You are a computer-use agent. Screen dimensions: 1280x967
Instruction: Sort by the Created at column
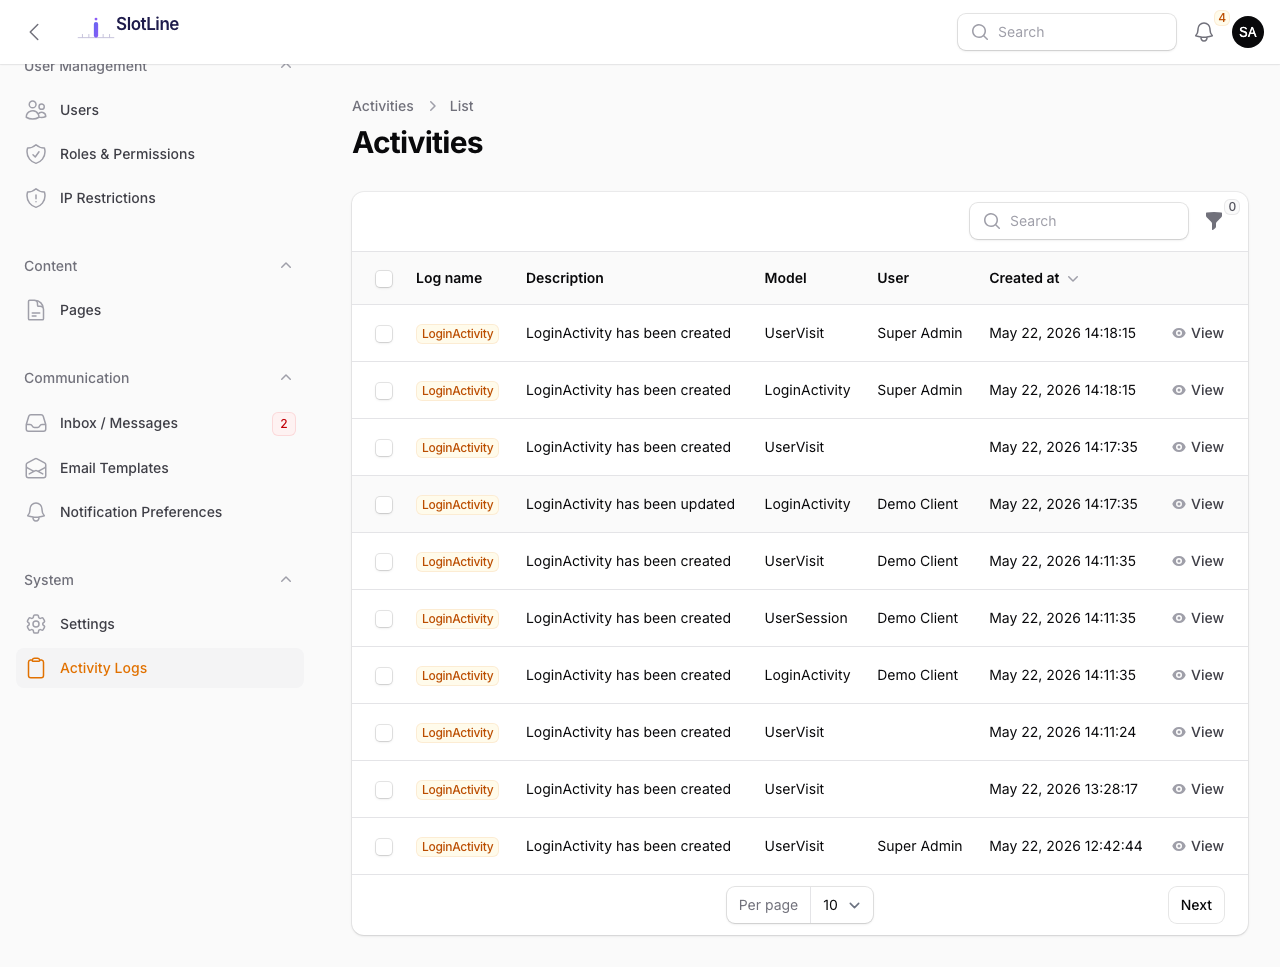pos(1033,278)
